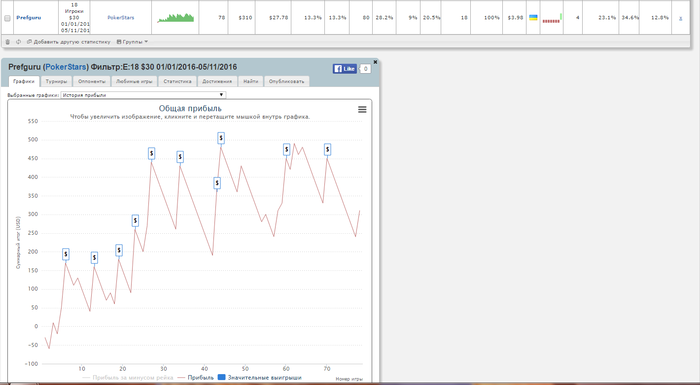This screenshot has width=700, height=385.
Task: Click the $ win marker near game 34
Action: pos(180,157)
